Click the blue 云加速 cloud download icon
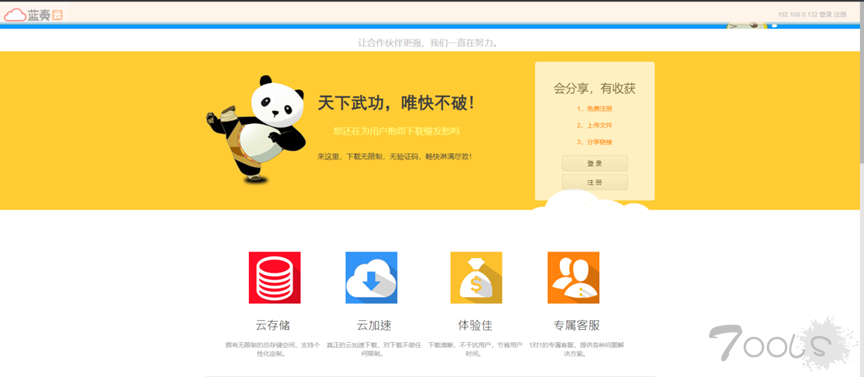 371,278
